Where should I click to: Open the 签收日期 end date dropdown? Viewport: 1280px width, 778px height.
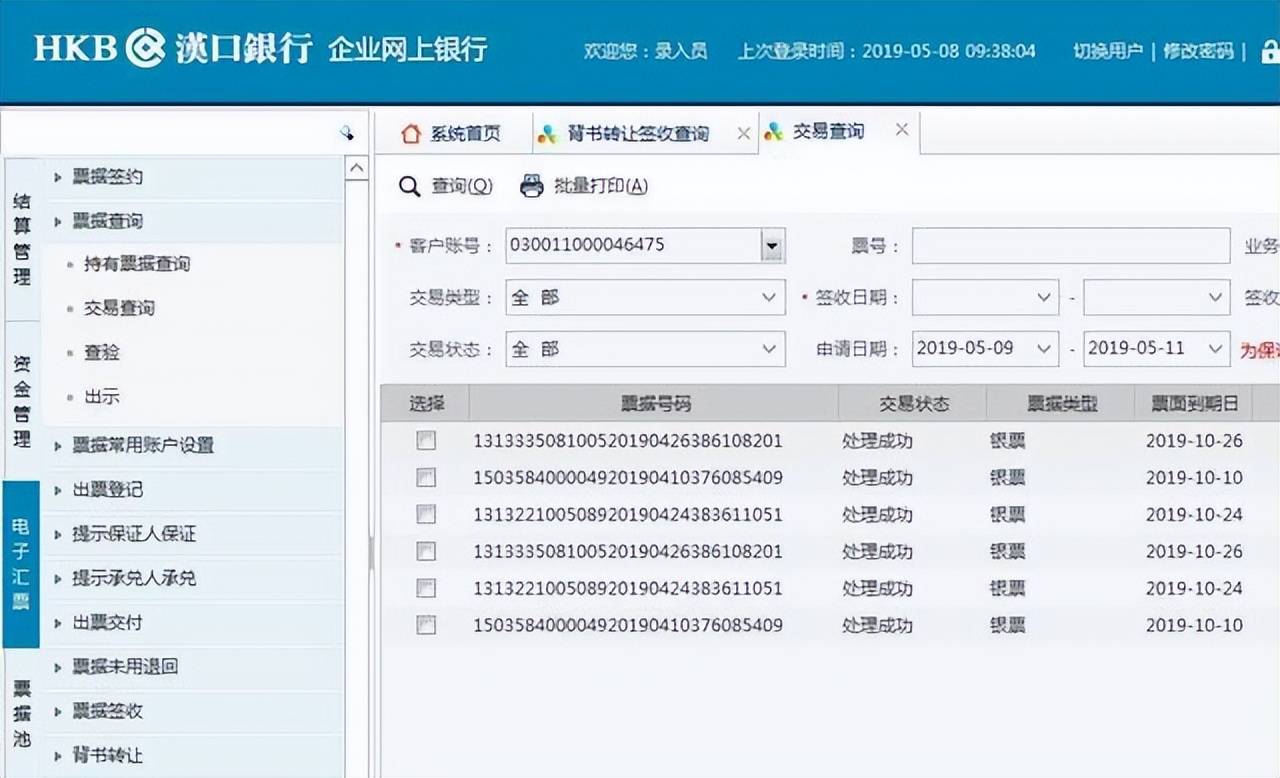(1216, 297)
